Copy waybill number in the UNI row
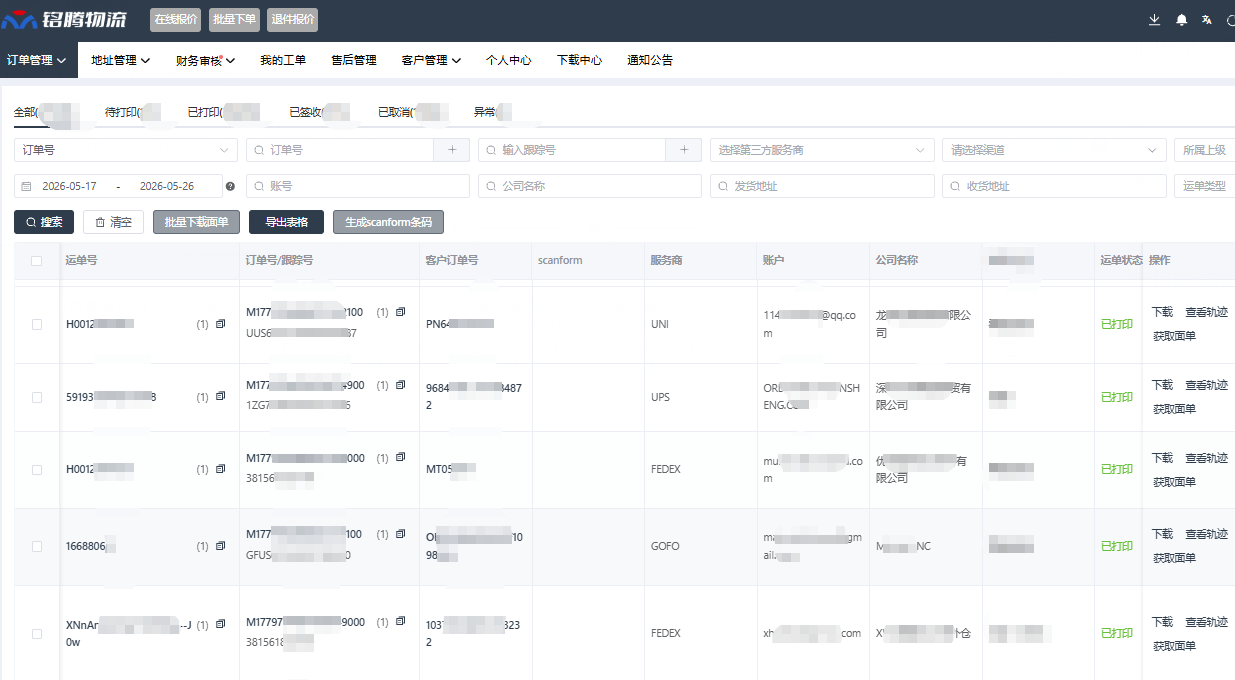The image size is (1235, 680). coord(221,324)
